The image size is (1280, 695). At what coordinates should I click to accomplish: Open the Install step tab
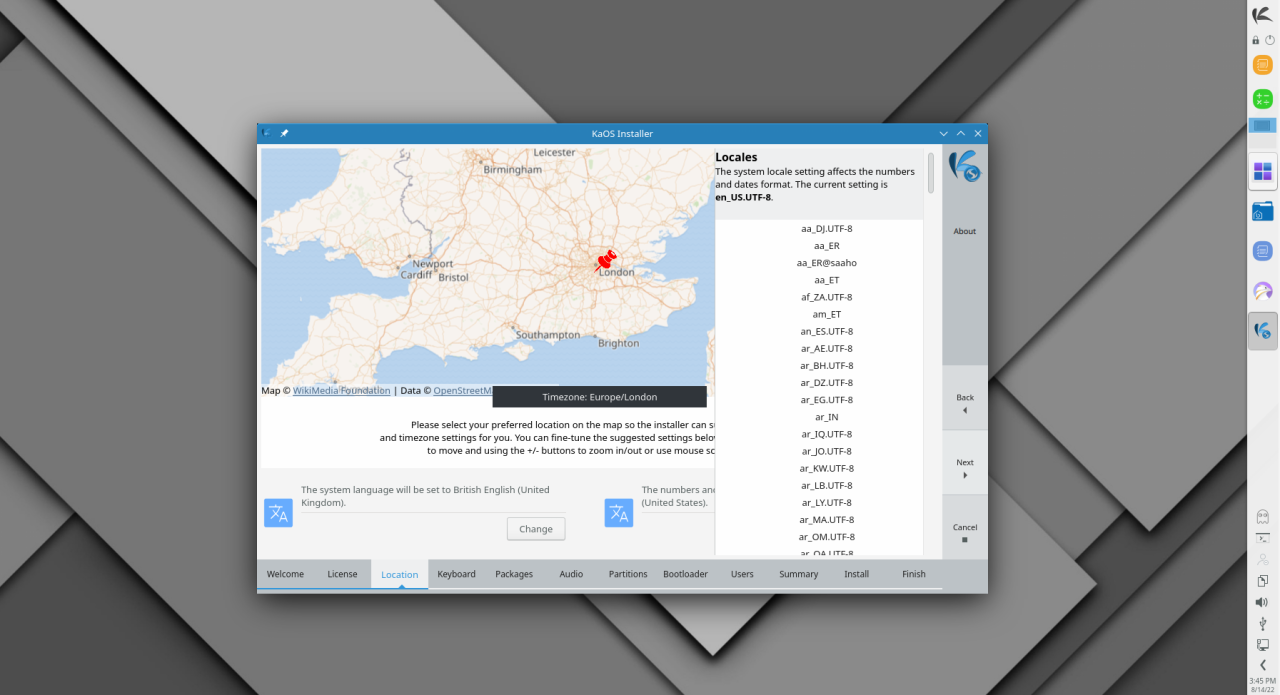pyautogui.click(x=856, y=574)
